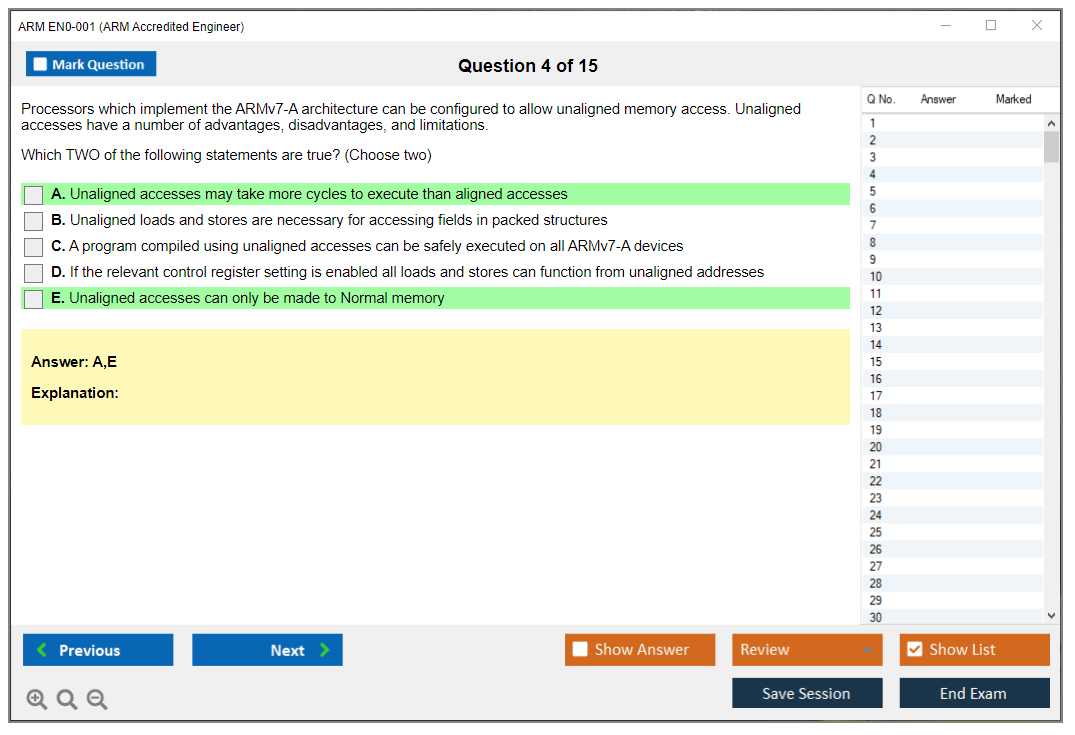1075x735 pixels.
Task: Click the zoom reset magnifier icon
Action: click(x=67, y=700)
